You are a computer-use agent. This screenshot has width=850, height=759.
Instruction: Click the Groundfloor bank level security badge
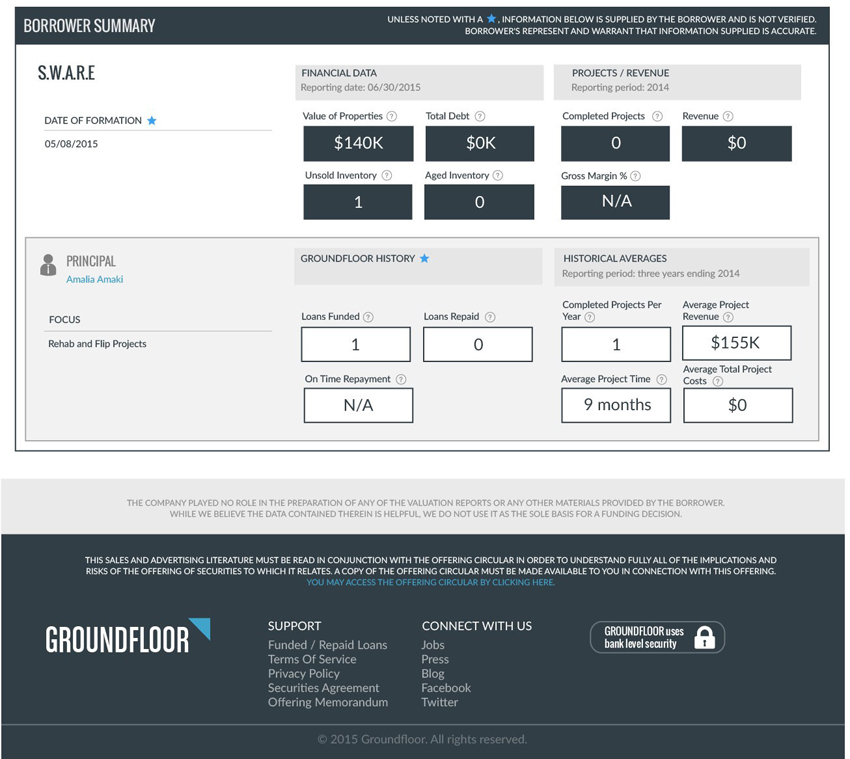coord(657,637)
